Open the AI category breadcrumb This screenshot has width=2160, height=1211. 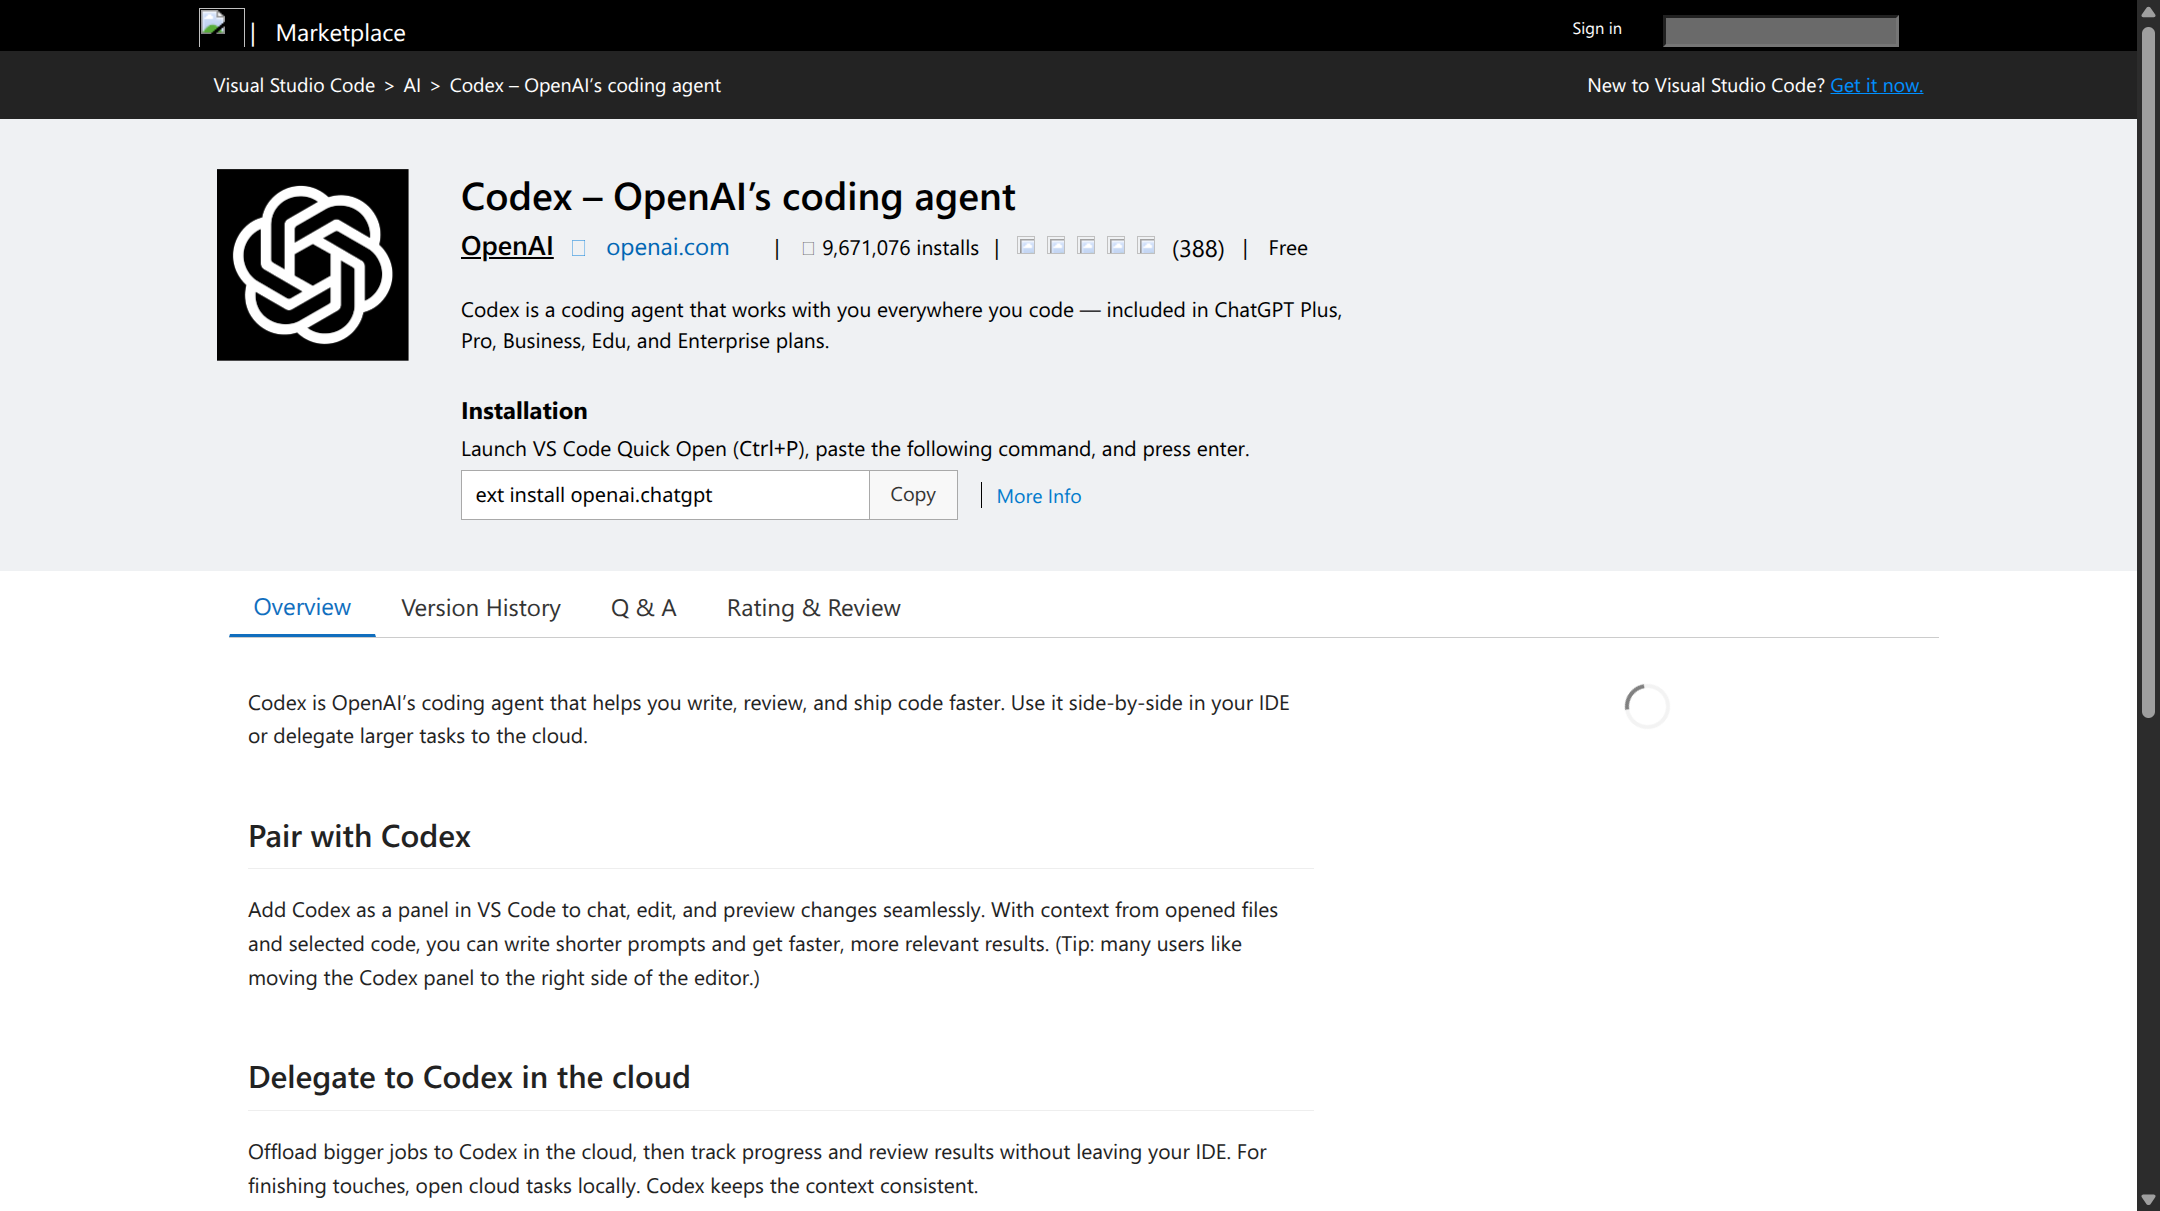click(x=412, y=85)
